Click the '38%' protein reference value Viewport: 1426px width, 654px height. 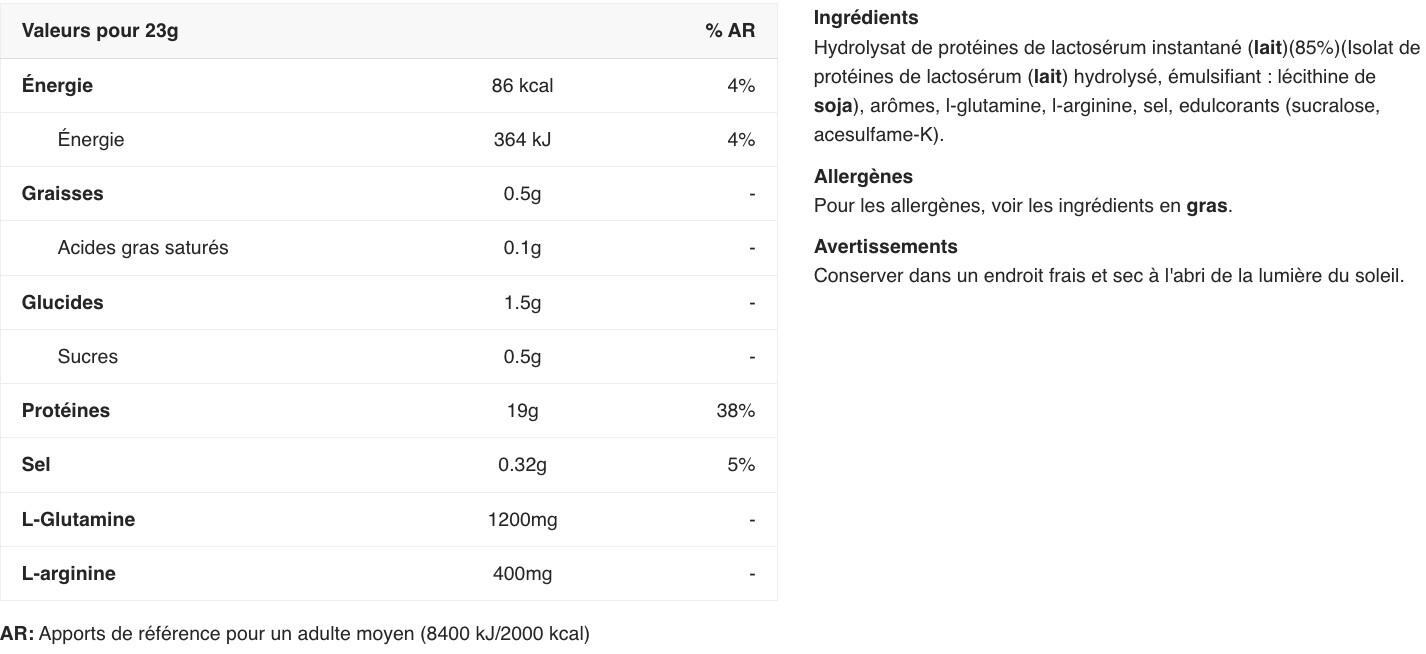(735, 411)
